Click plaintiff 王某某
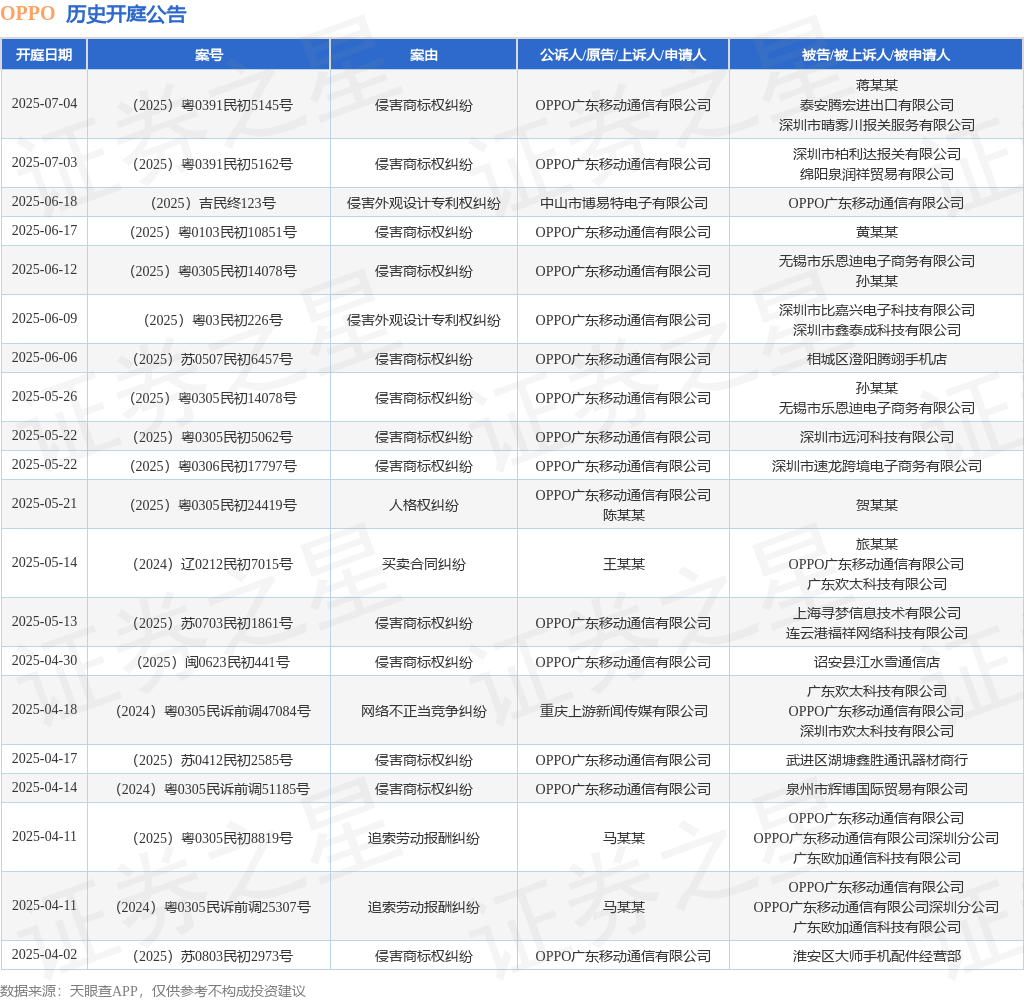 624,564
